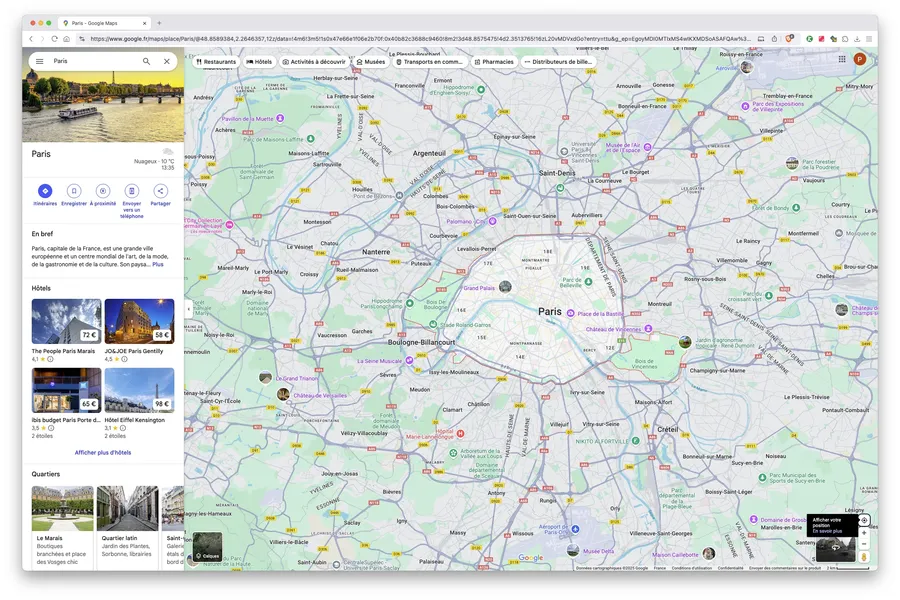The width and height of the screenshot is (900, 600).
Task: Click the À proximité nearby icon
Action: [x=103, y=191]
